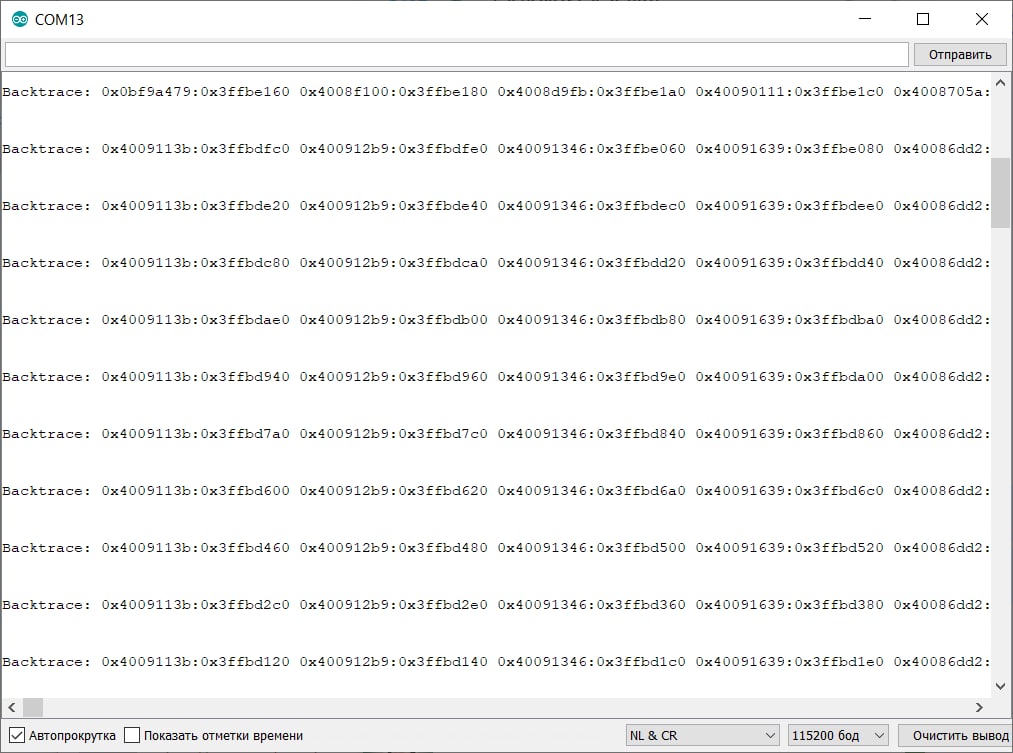Click backtrace value 0x400912b9:0x3ffbd7c0
This screenshot has width=1013, height=753.
(x=393, y=434)
